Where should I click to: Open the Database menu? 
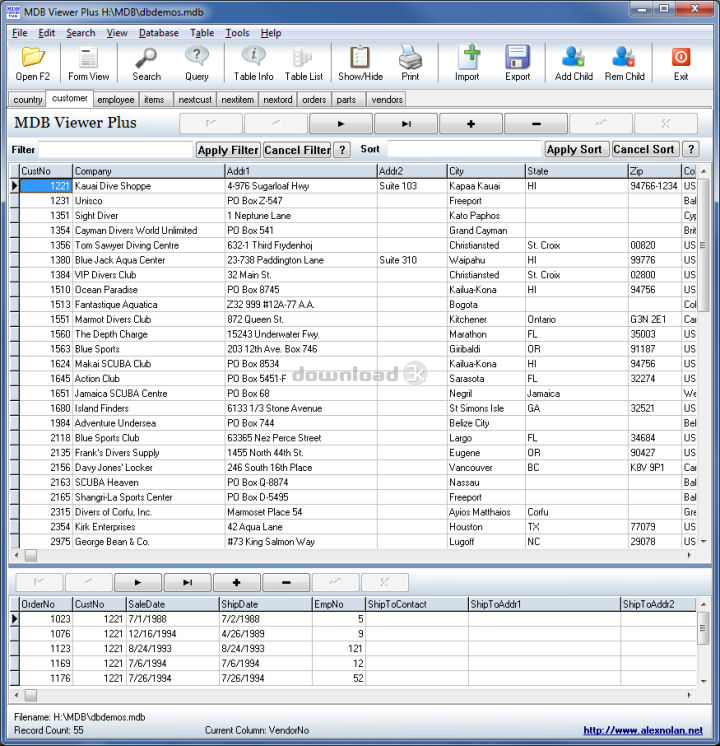(158, 33)
